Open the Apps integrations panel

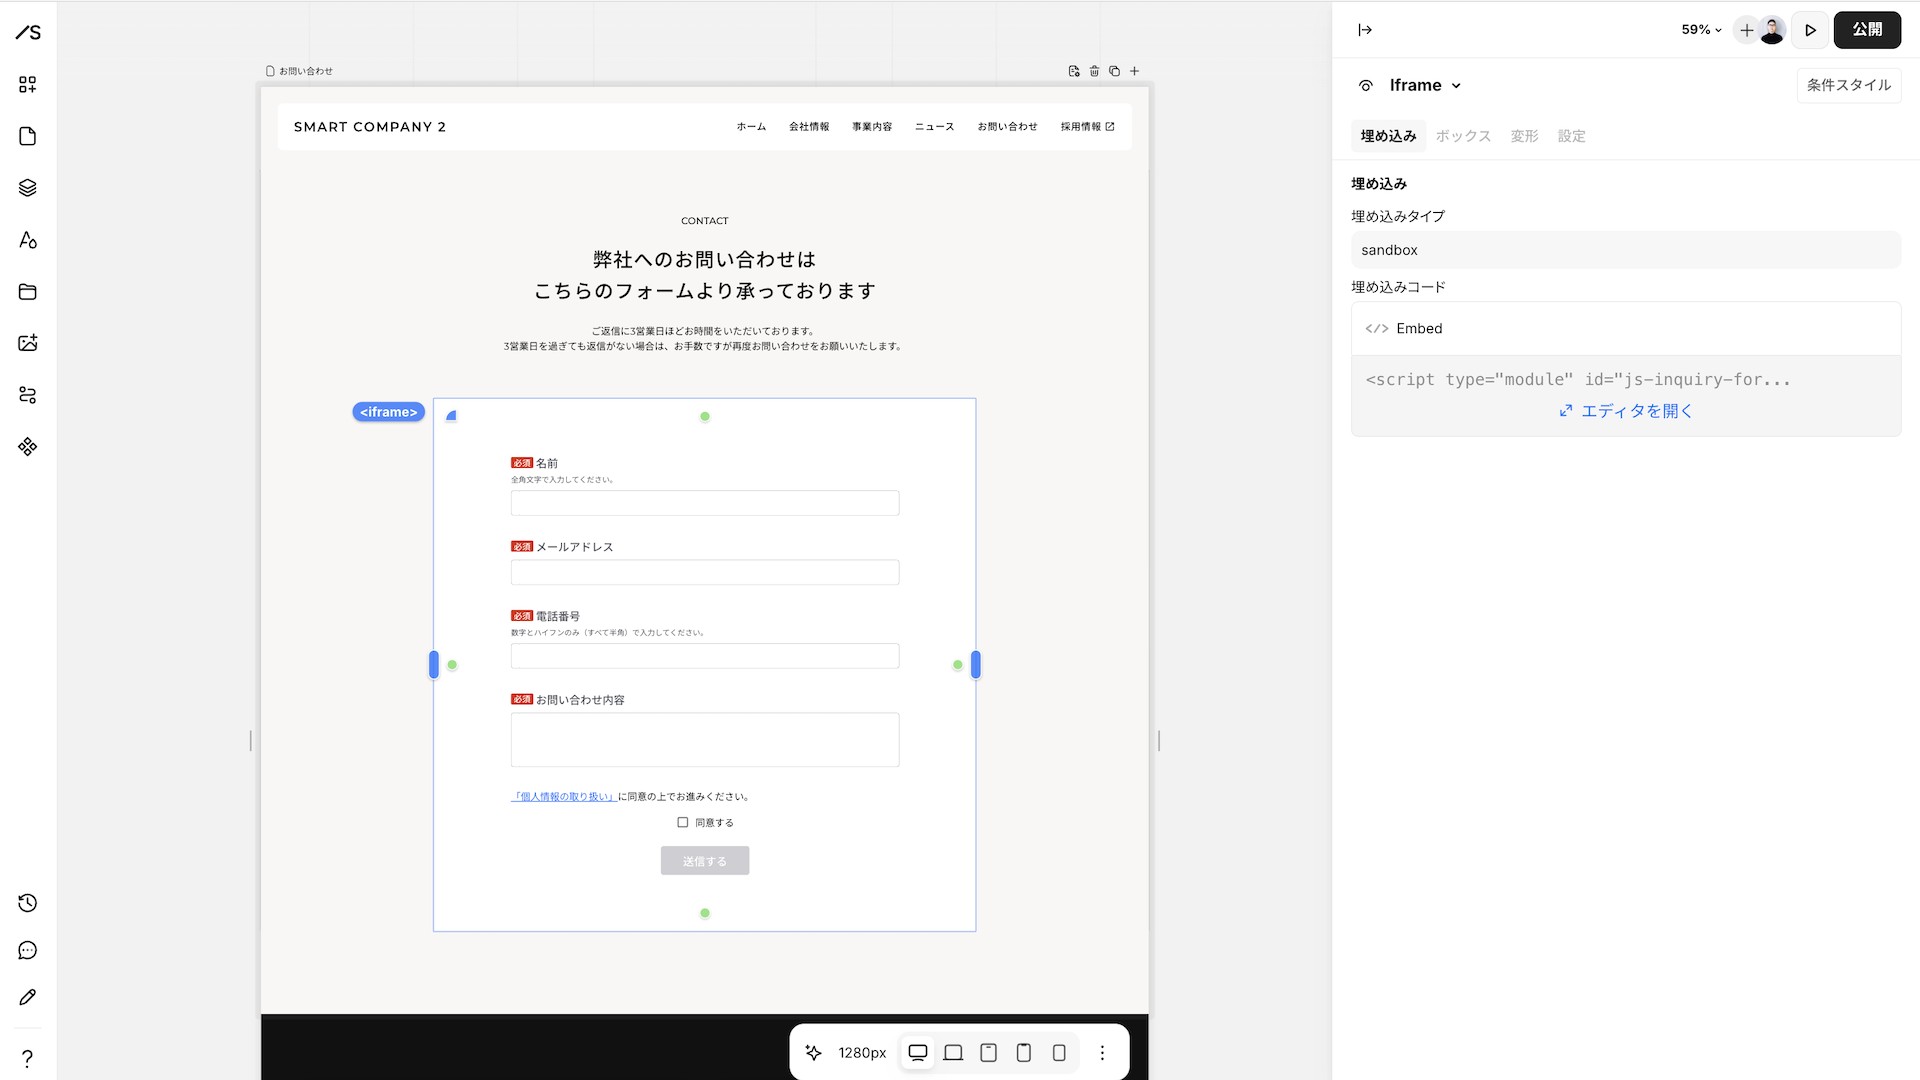pyautogui.click(x=28, y=447)
